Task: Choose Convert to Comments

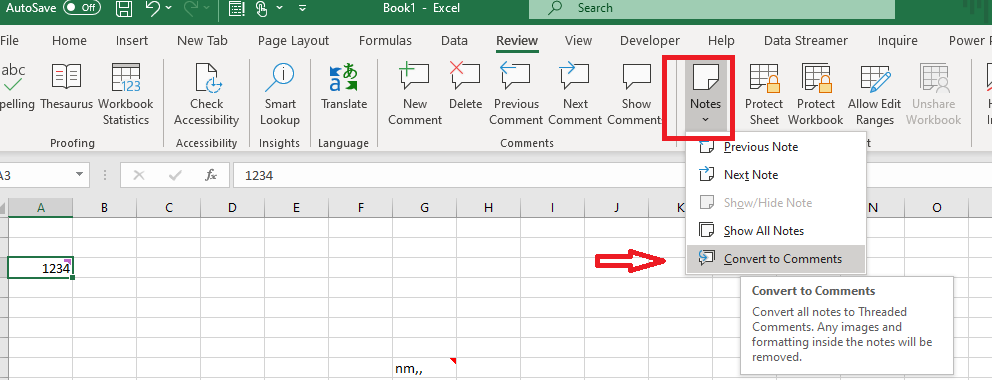Action: point(776,259)
